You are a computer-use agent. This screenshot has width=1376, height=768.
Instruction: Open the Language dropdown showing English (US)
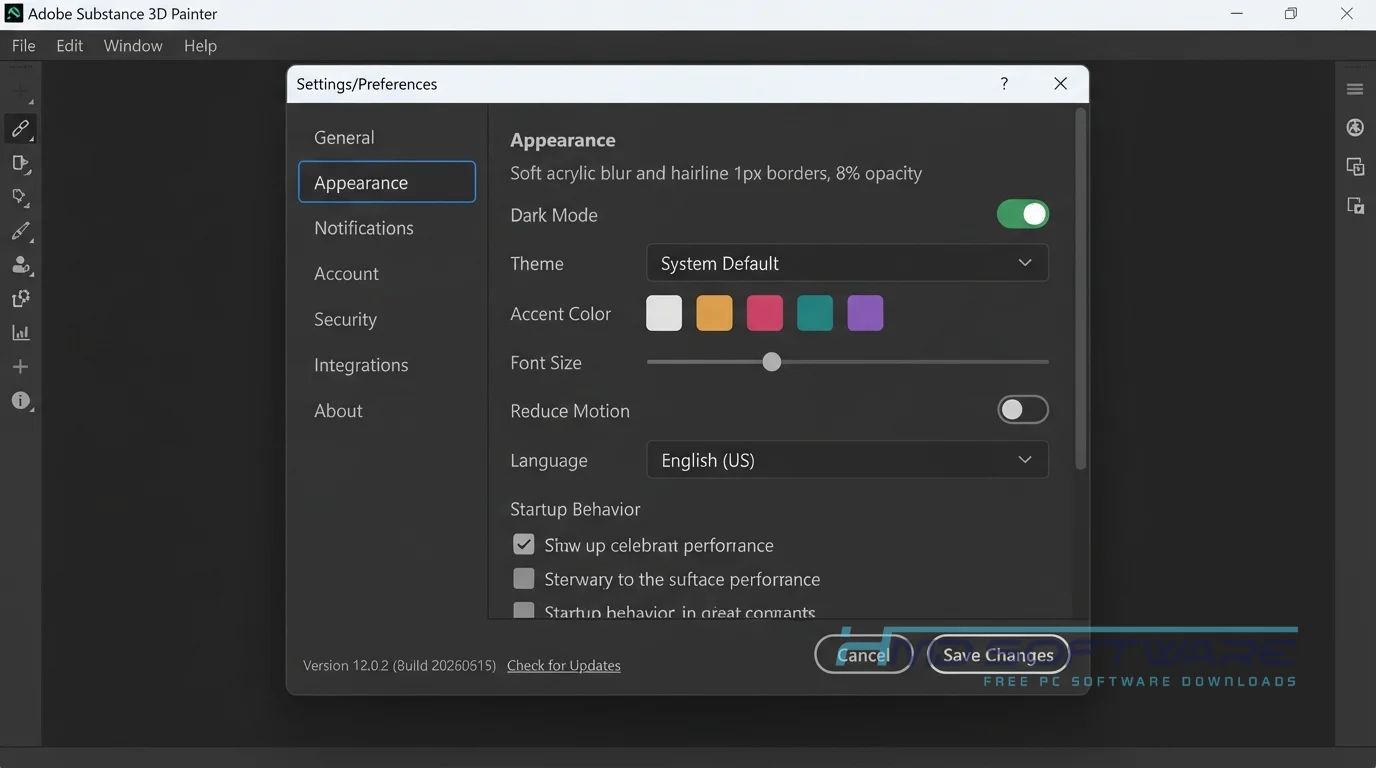click(848, 460)
